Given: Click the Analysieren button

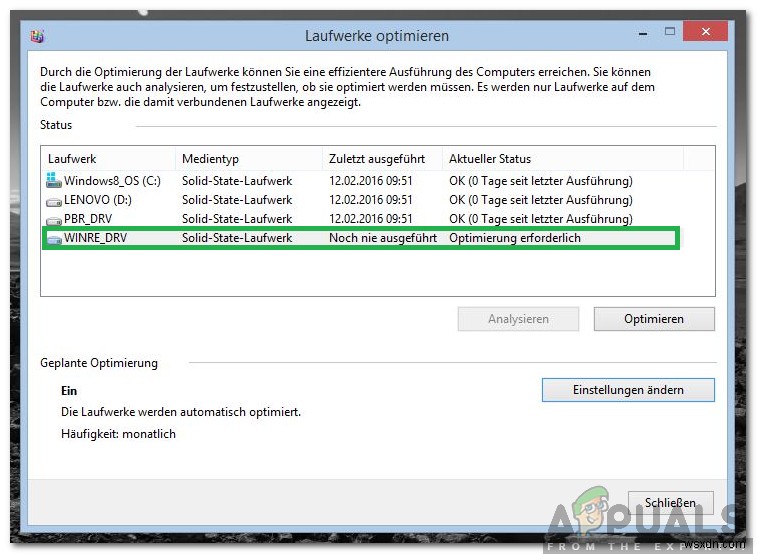Looking at the screenshot, I should point(518,319).
